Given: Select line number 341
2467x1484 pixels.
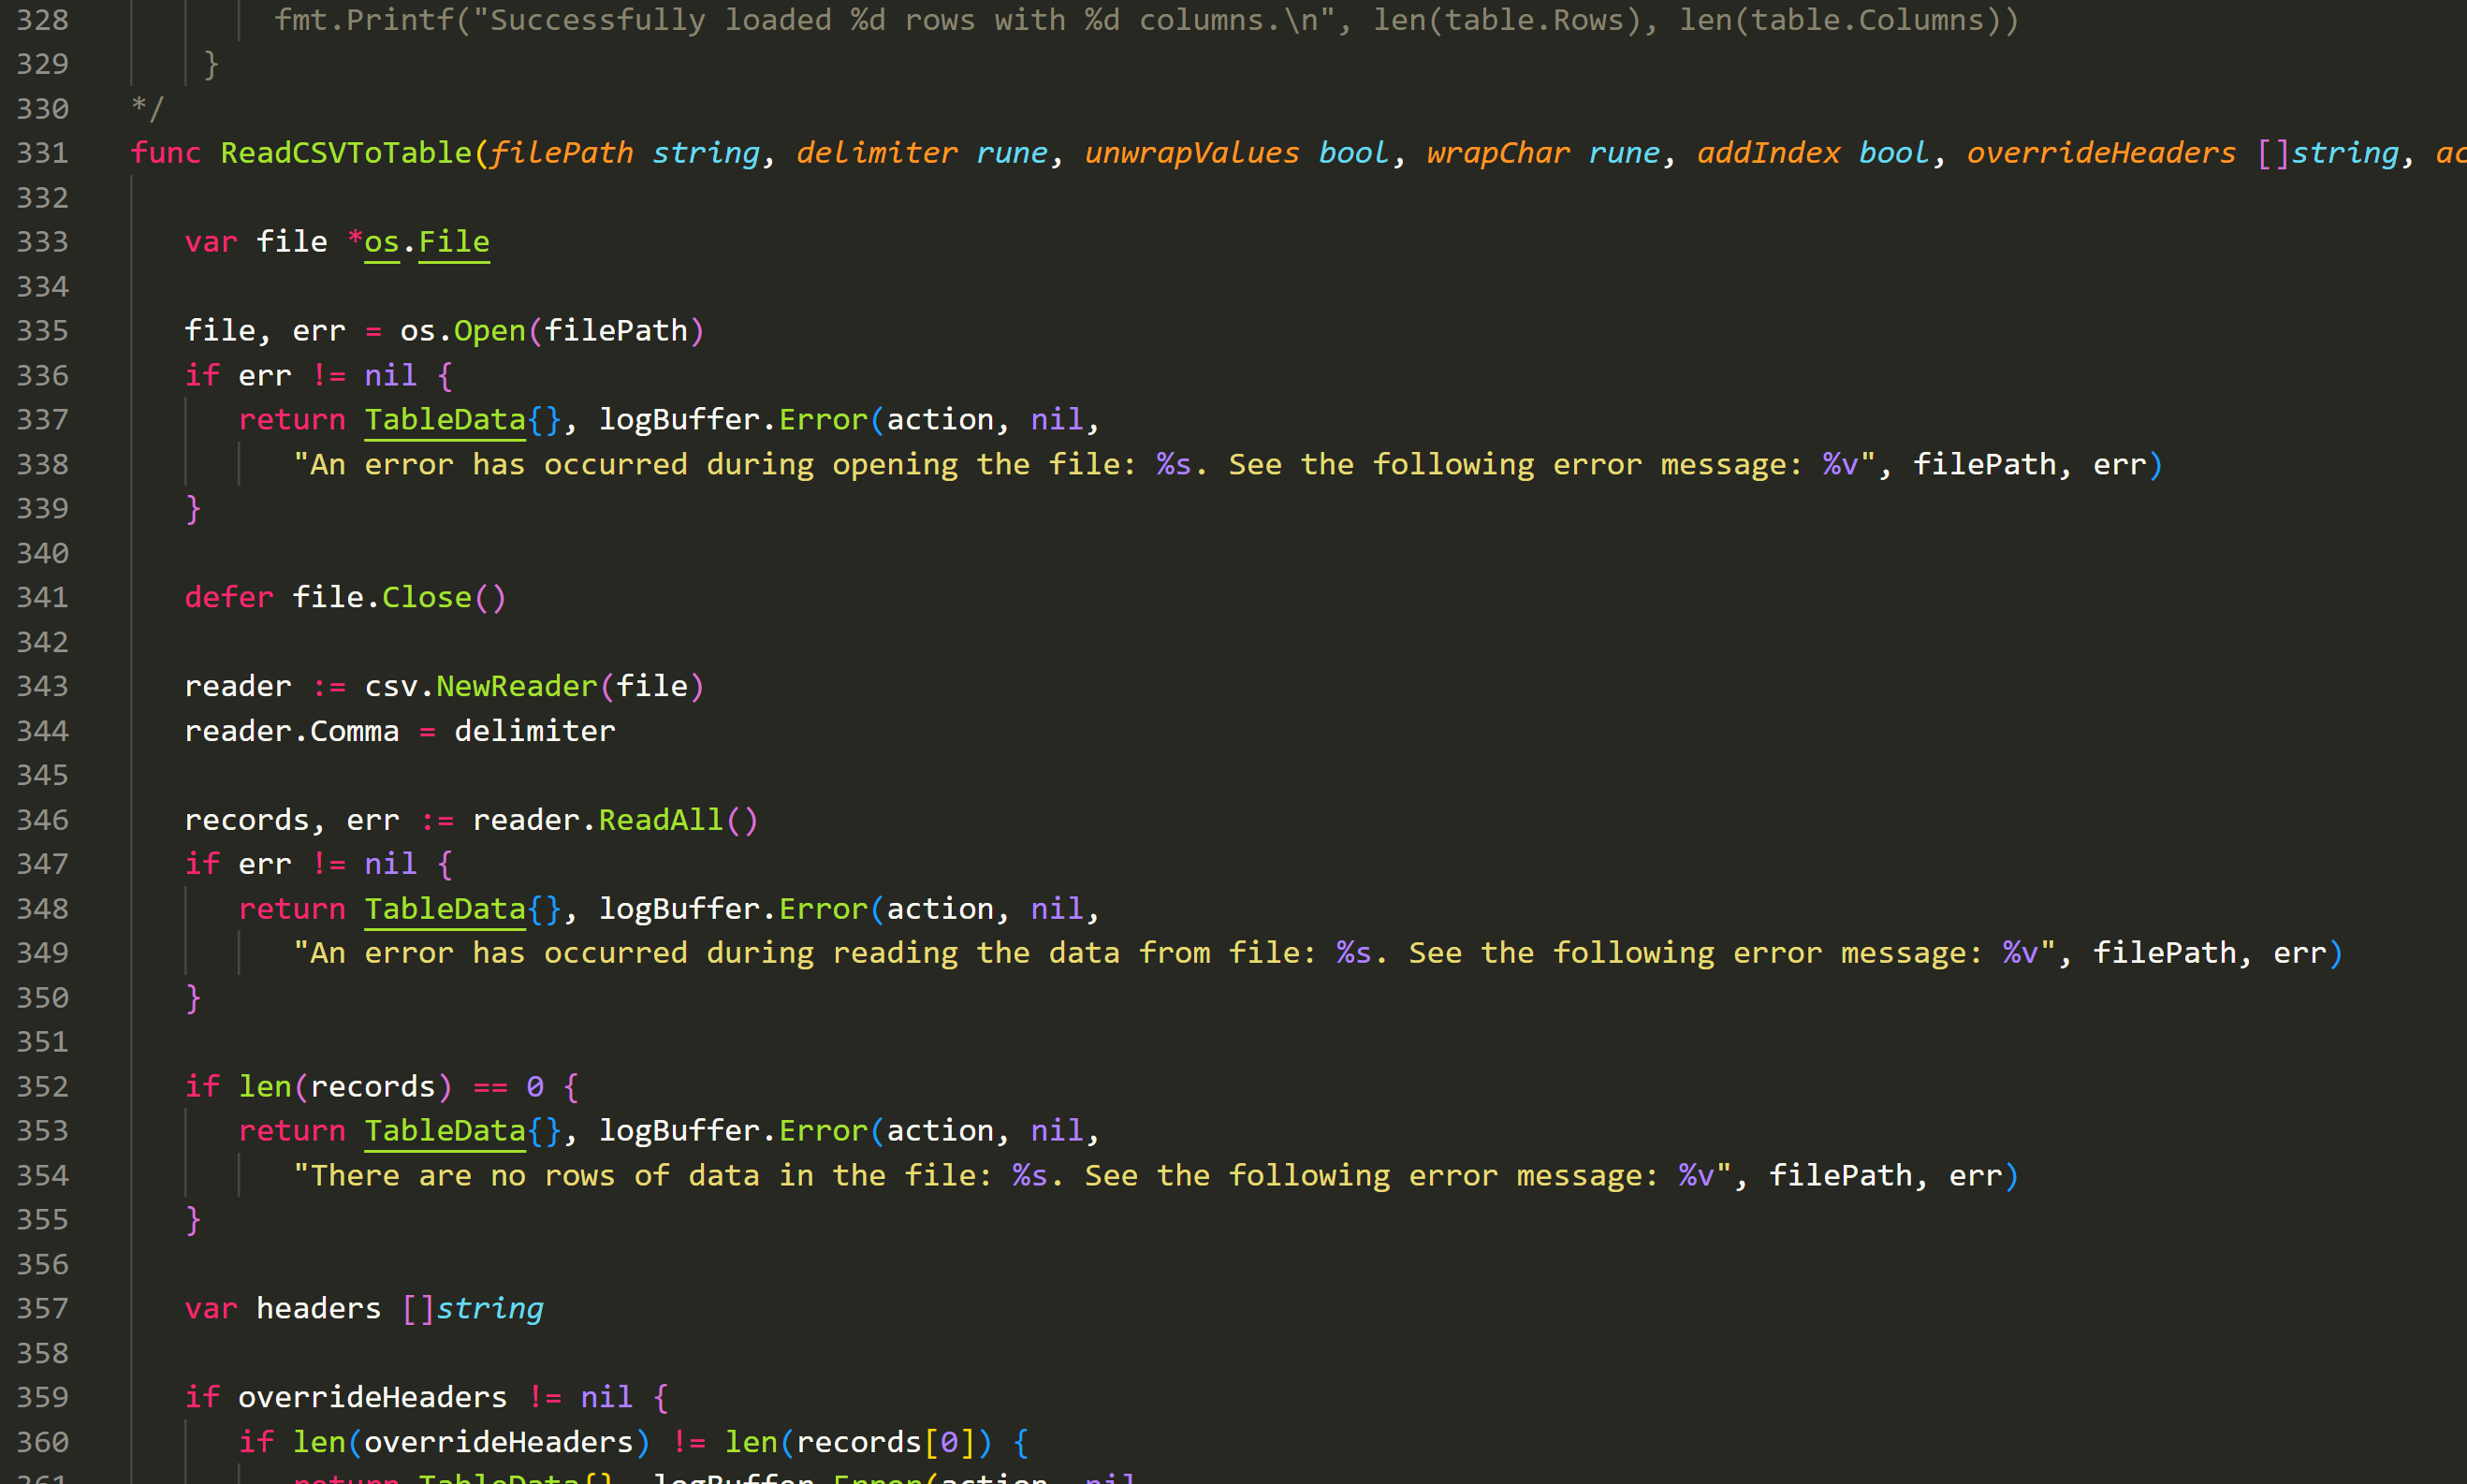Looking at the screenshot, I should click(41, 597).
